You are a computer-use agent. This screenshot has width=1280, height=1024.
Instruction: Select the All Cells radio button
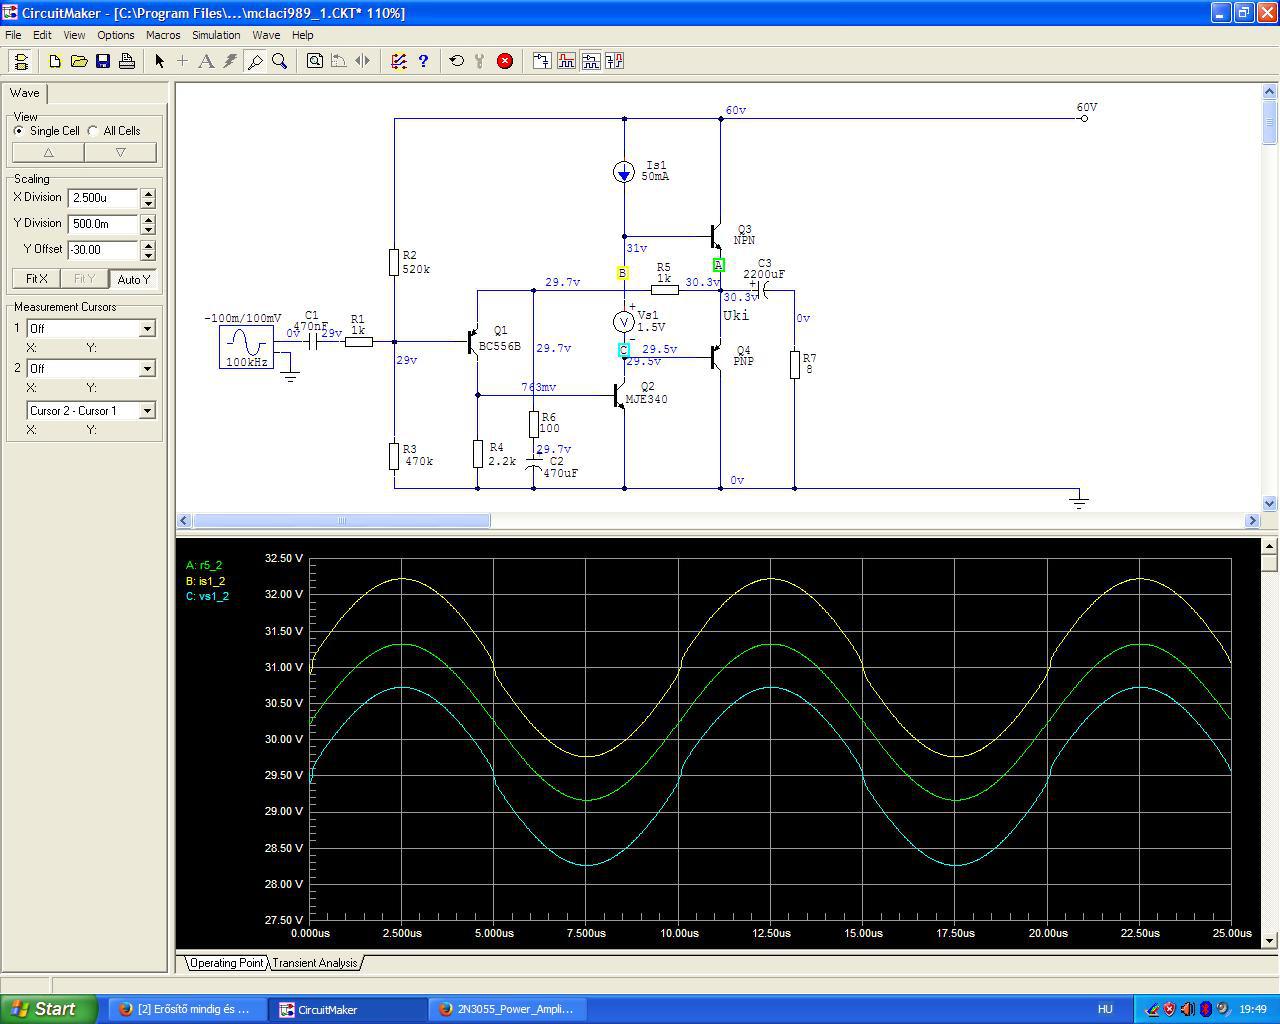[93, 131]
